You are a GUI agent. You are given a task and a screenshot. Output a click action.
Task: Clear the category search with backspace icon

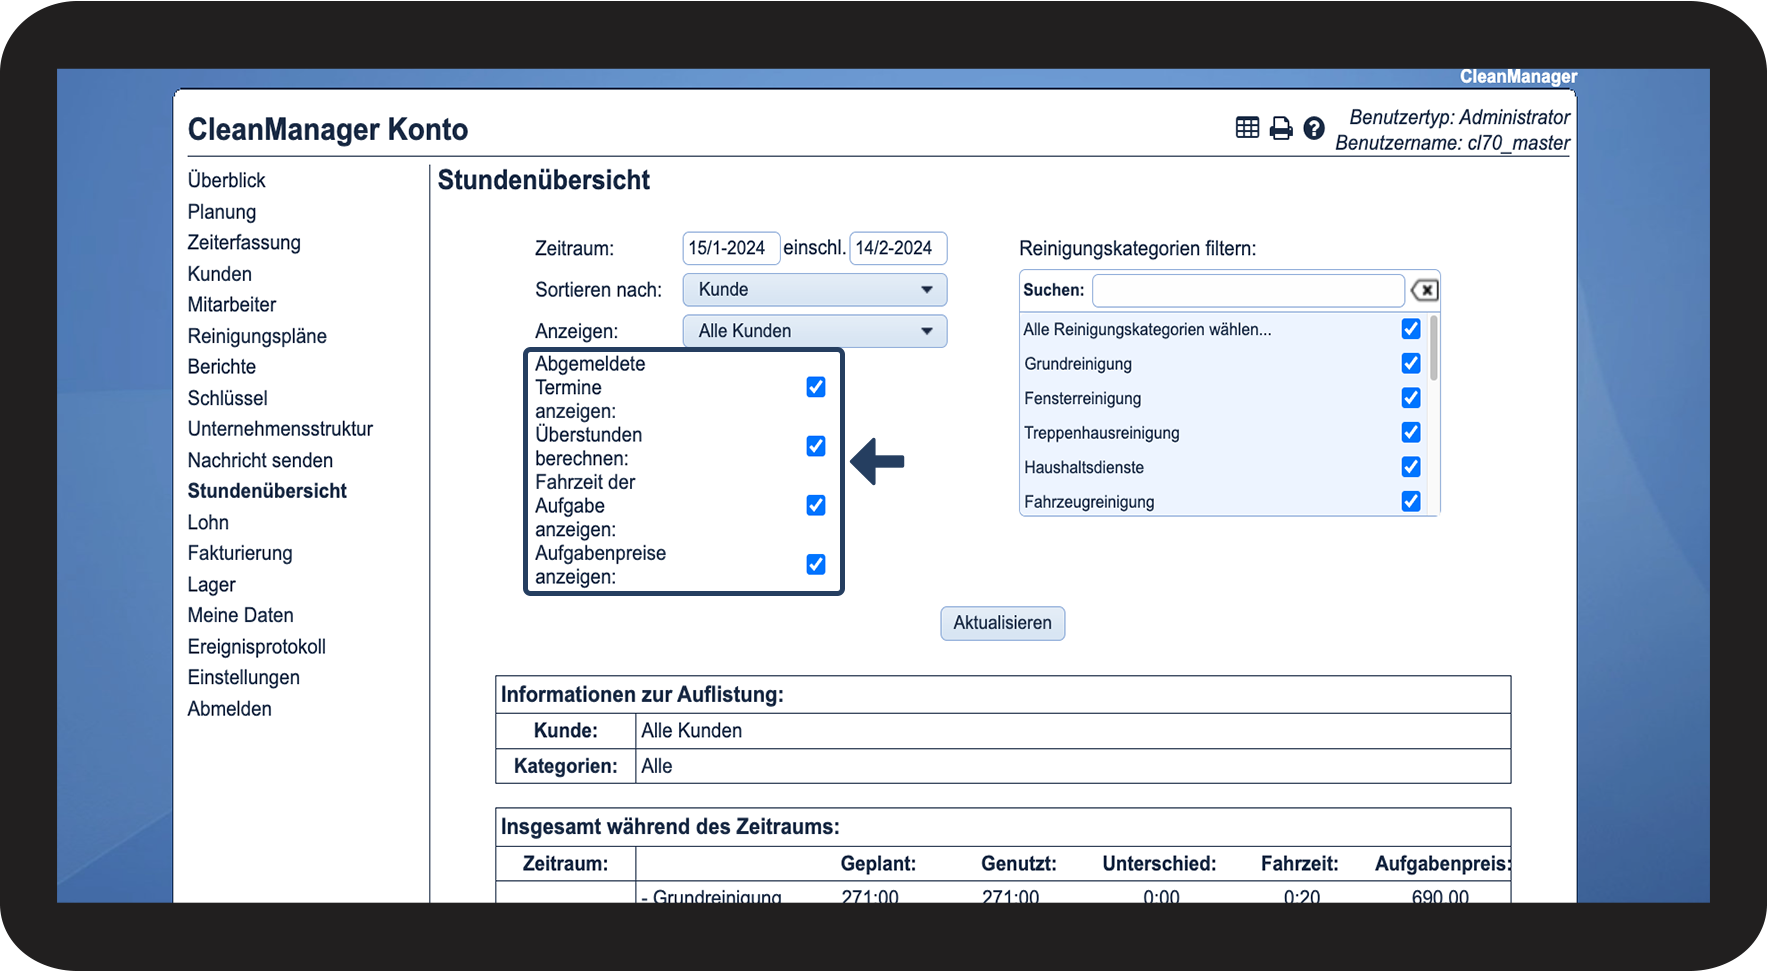tap(1424, 290)
